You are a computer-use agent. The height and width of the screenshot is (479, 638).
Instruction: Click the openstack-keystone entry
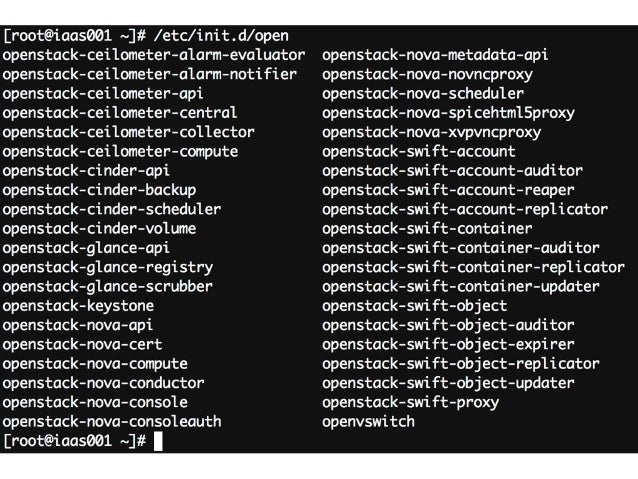[78, 306]
